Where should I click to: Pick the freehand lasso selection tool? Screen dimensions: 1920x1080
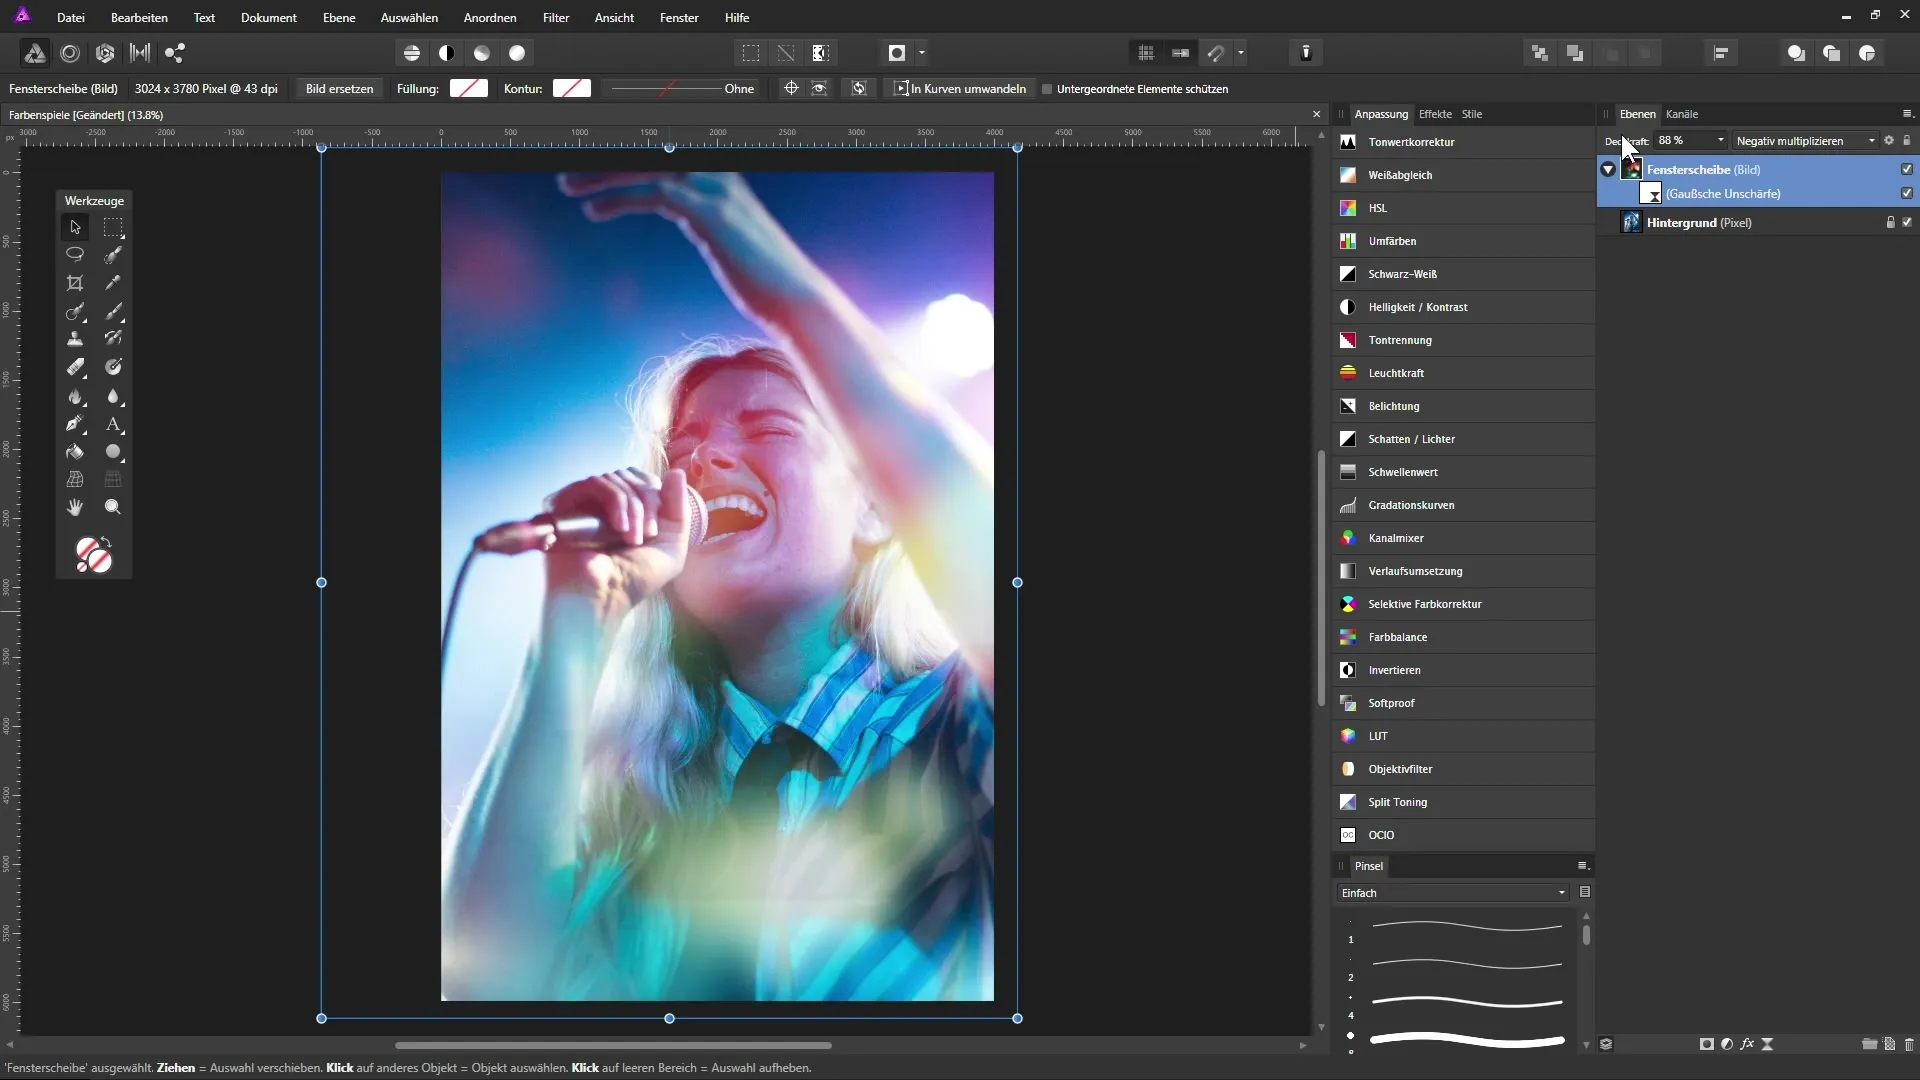pyautogui.click(x=75, y=255)
